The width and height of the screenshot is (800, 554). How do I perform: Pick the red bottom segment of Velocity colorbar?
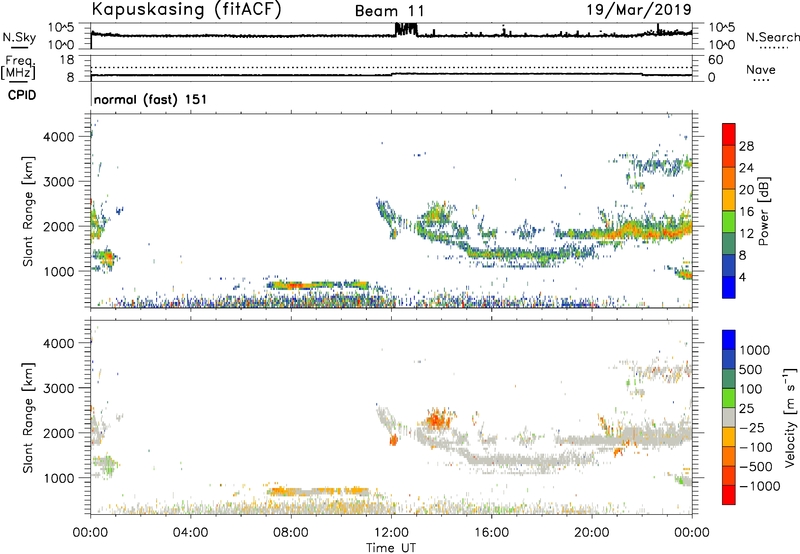click(x=729, y=495)
